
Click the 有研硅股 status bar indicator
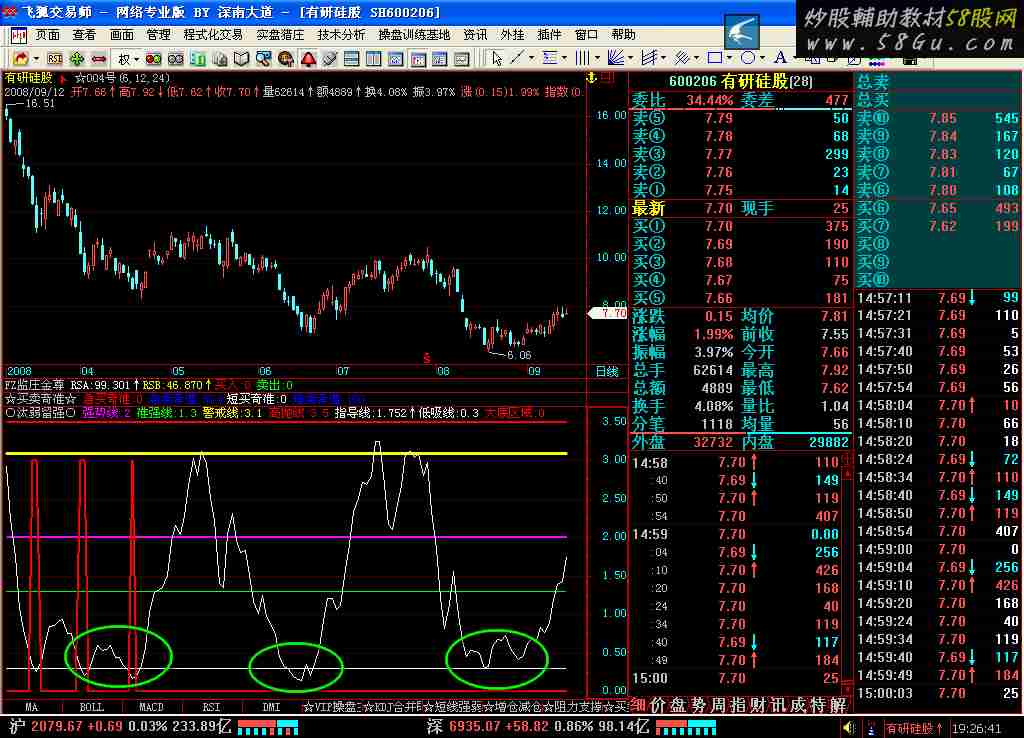click(x=914, y=728)
